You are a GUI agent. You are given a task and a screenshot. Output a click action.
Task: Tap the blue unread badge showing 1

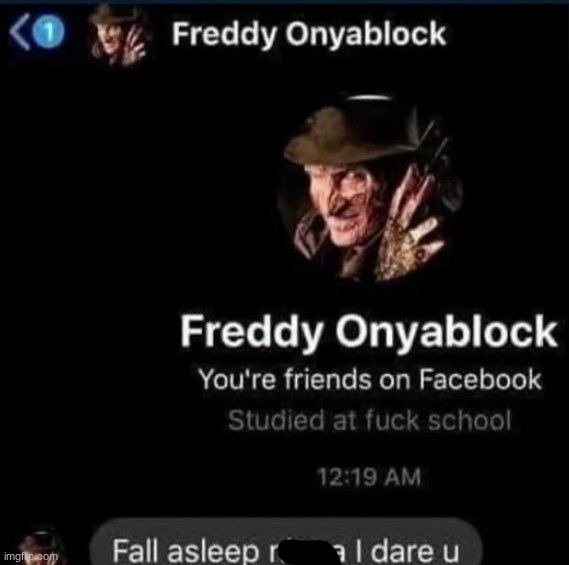(49, 32)
